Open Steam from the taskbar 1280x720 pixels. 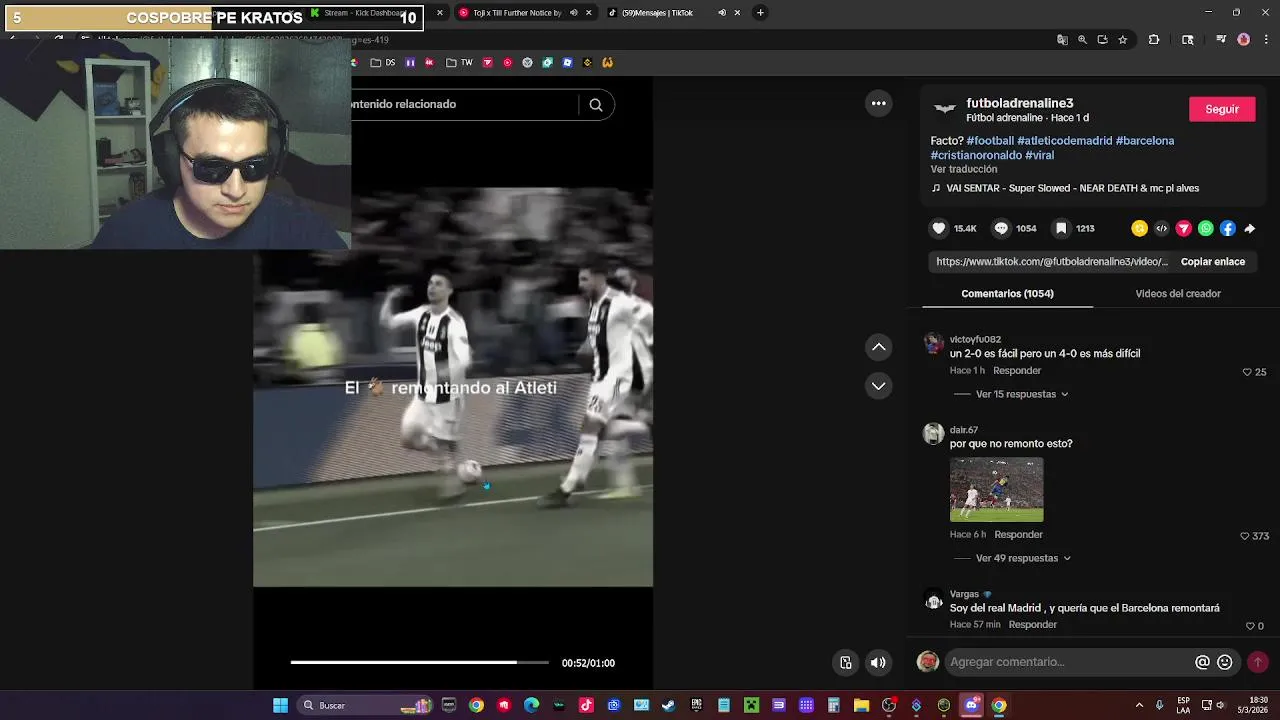click(x=668, y=706)
